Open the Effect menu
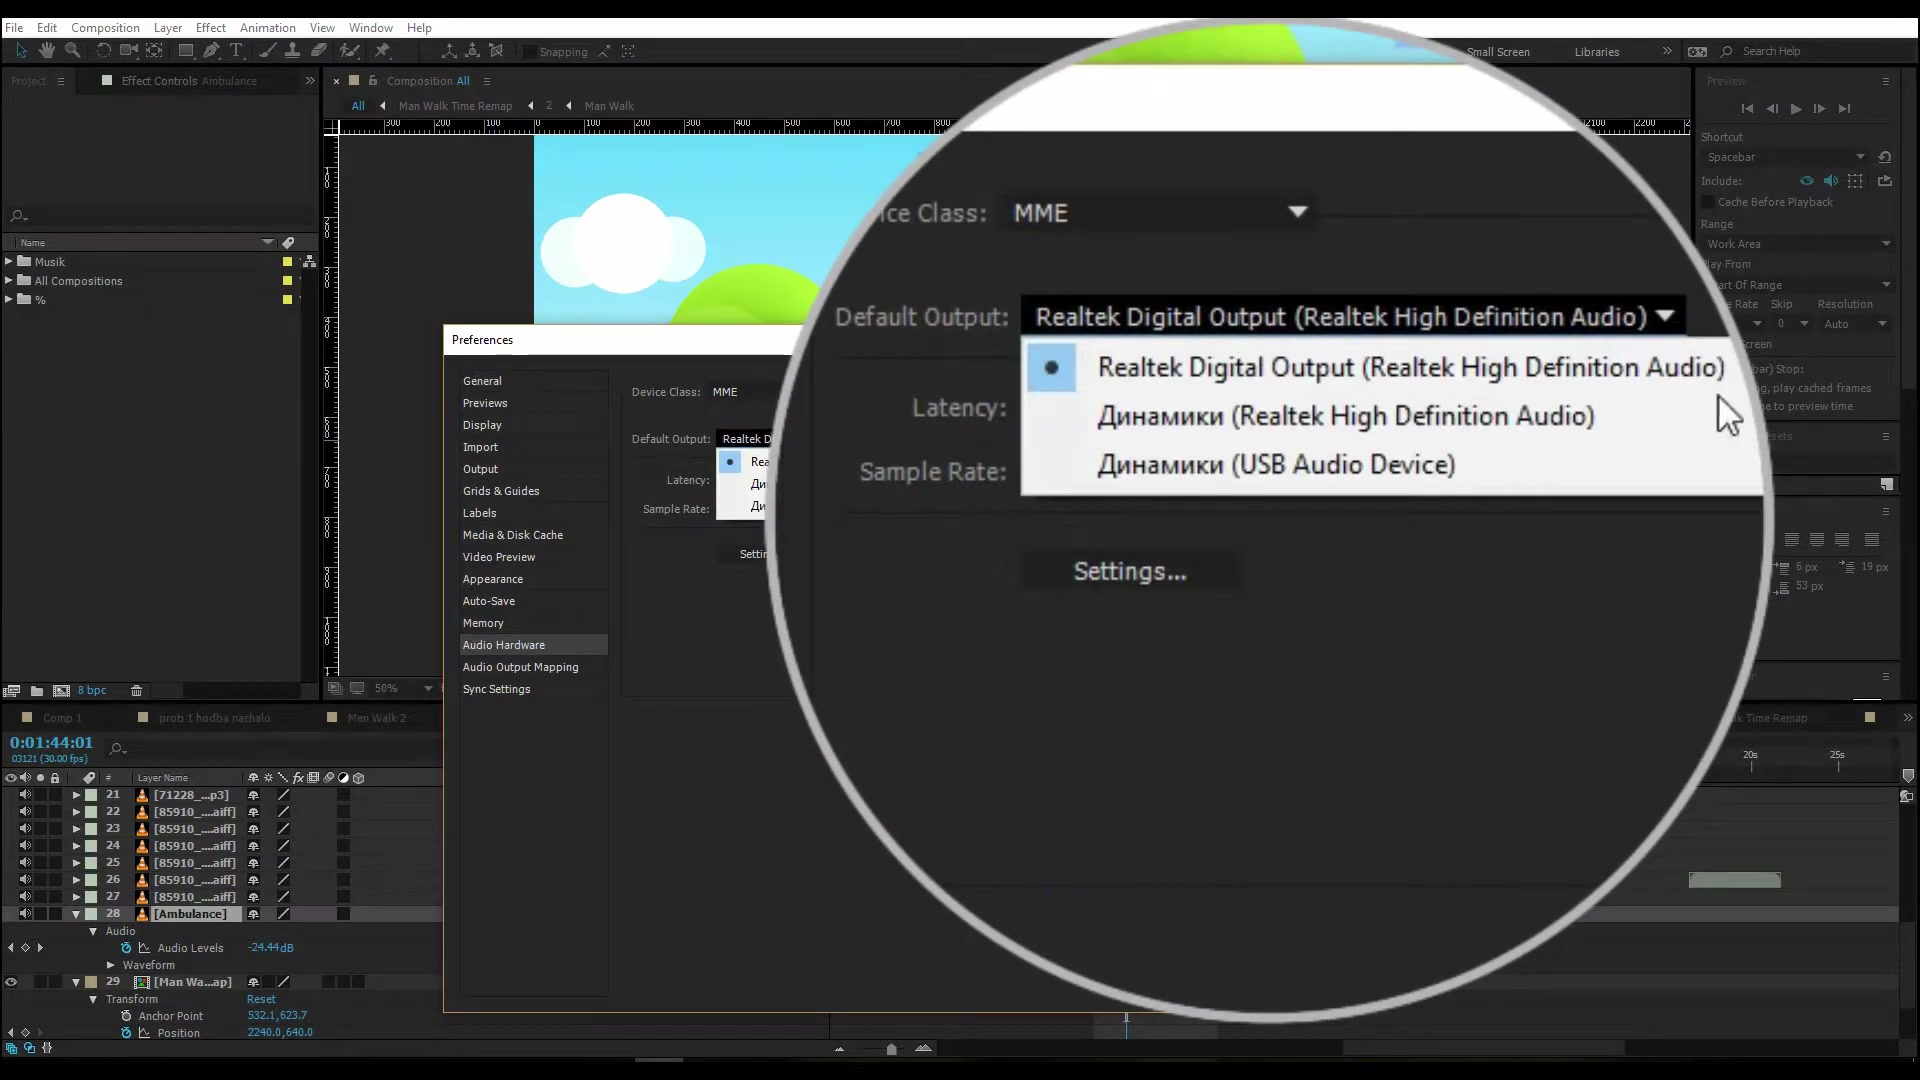Screen dimensions: 1920x1080 coord(210,28)
